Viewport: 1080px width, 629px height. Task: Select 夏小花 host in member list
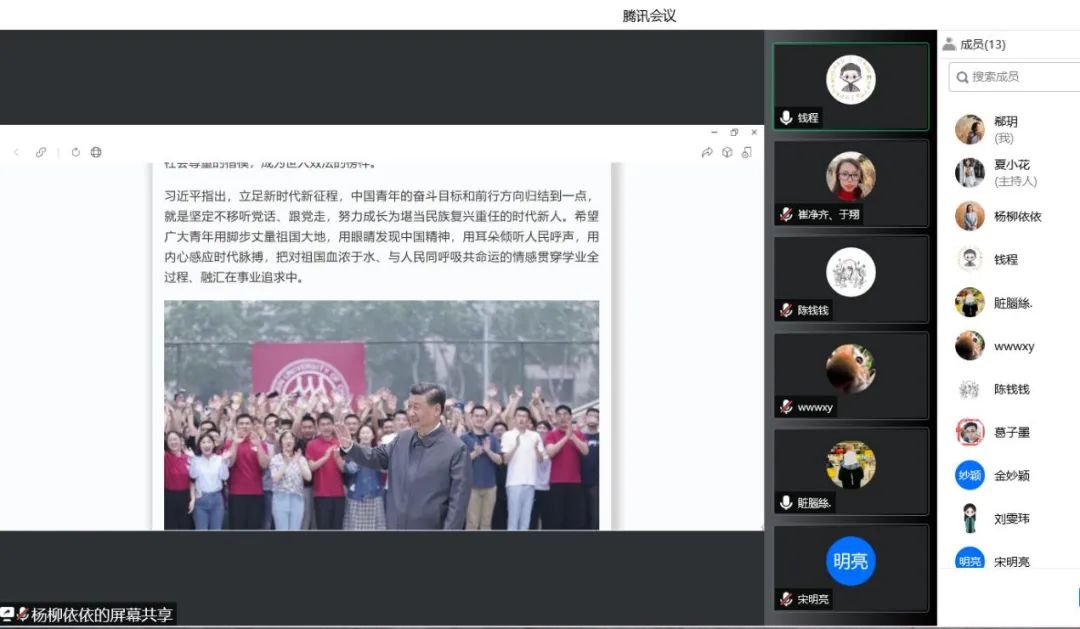coord(1010,172)
